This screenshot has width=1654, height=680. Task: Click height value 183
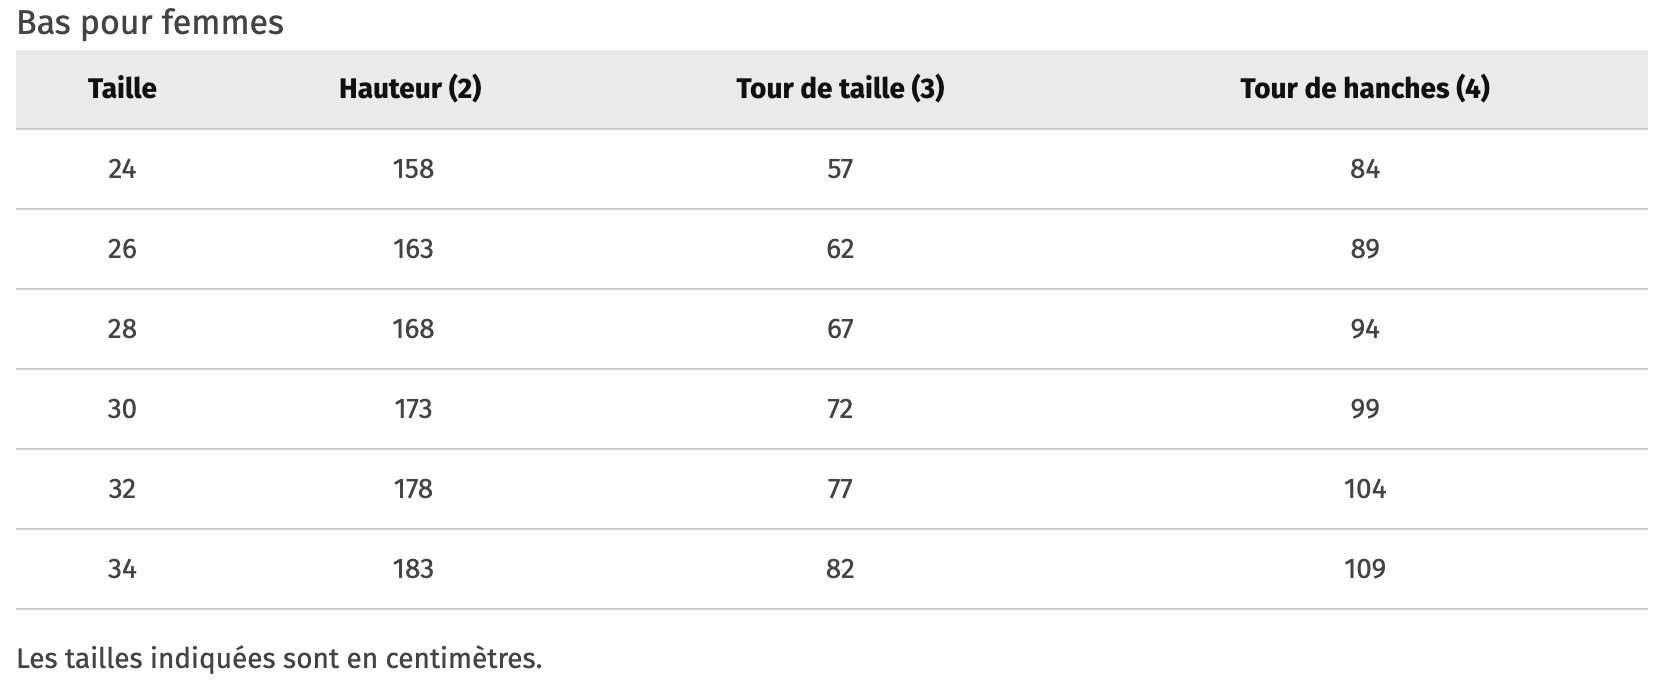pos(413,569)
